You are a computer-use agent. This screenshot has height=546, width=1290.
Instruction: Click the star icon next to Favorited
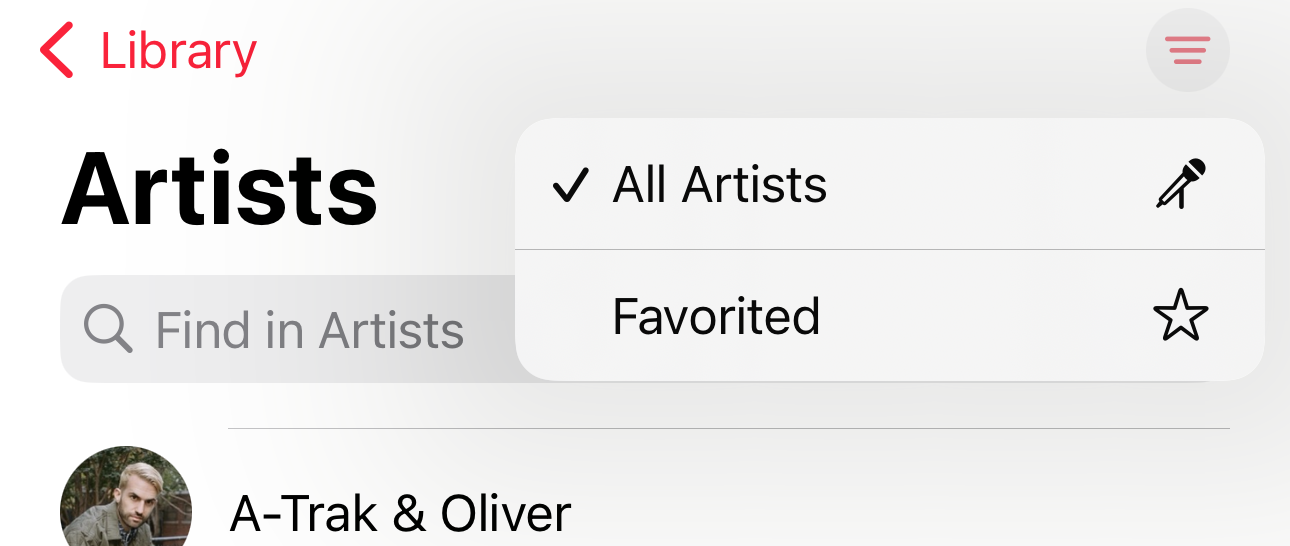1181,316
